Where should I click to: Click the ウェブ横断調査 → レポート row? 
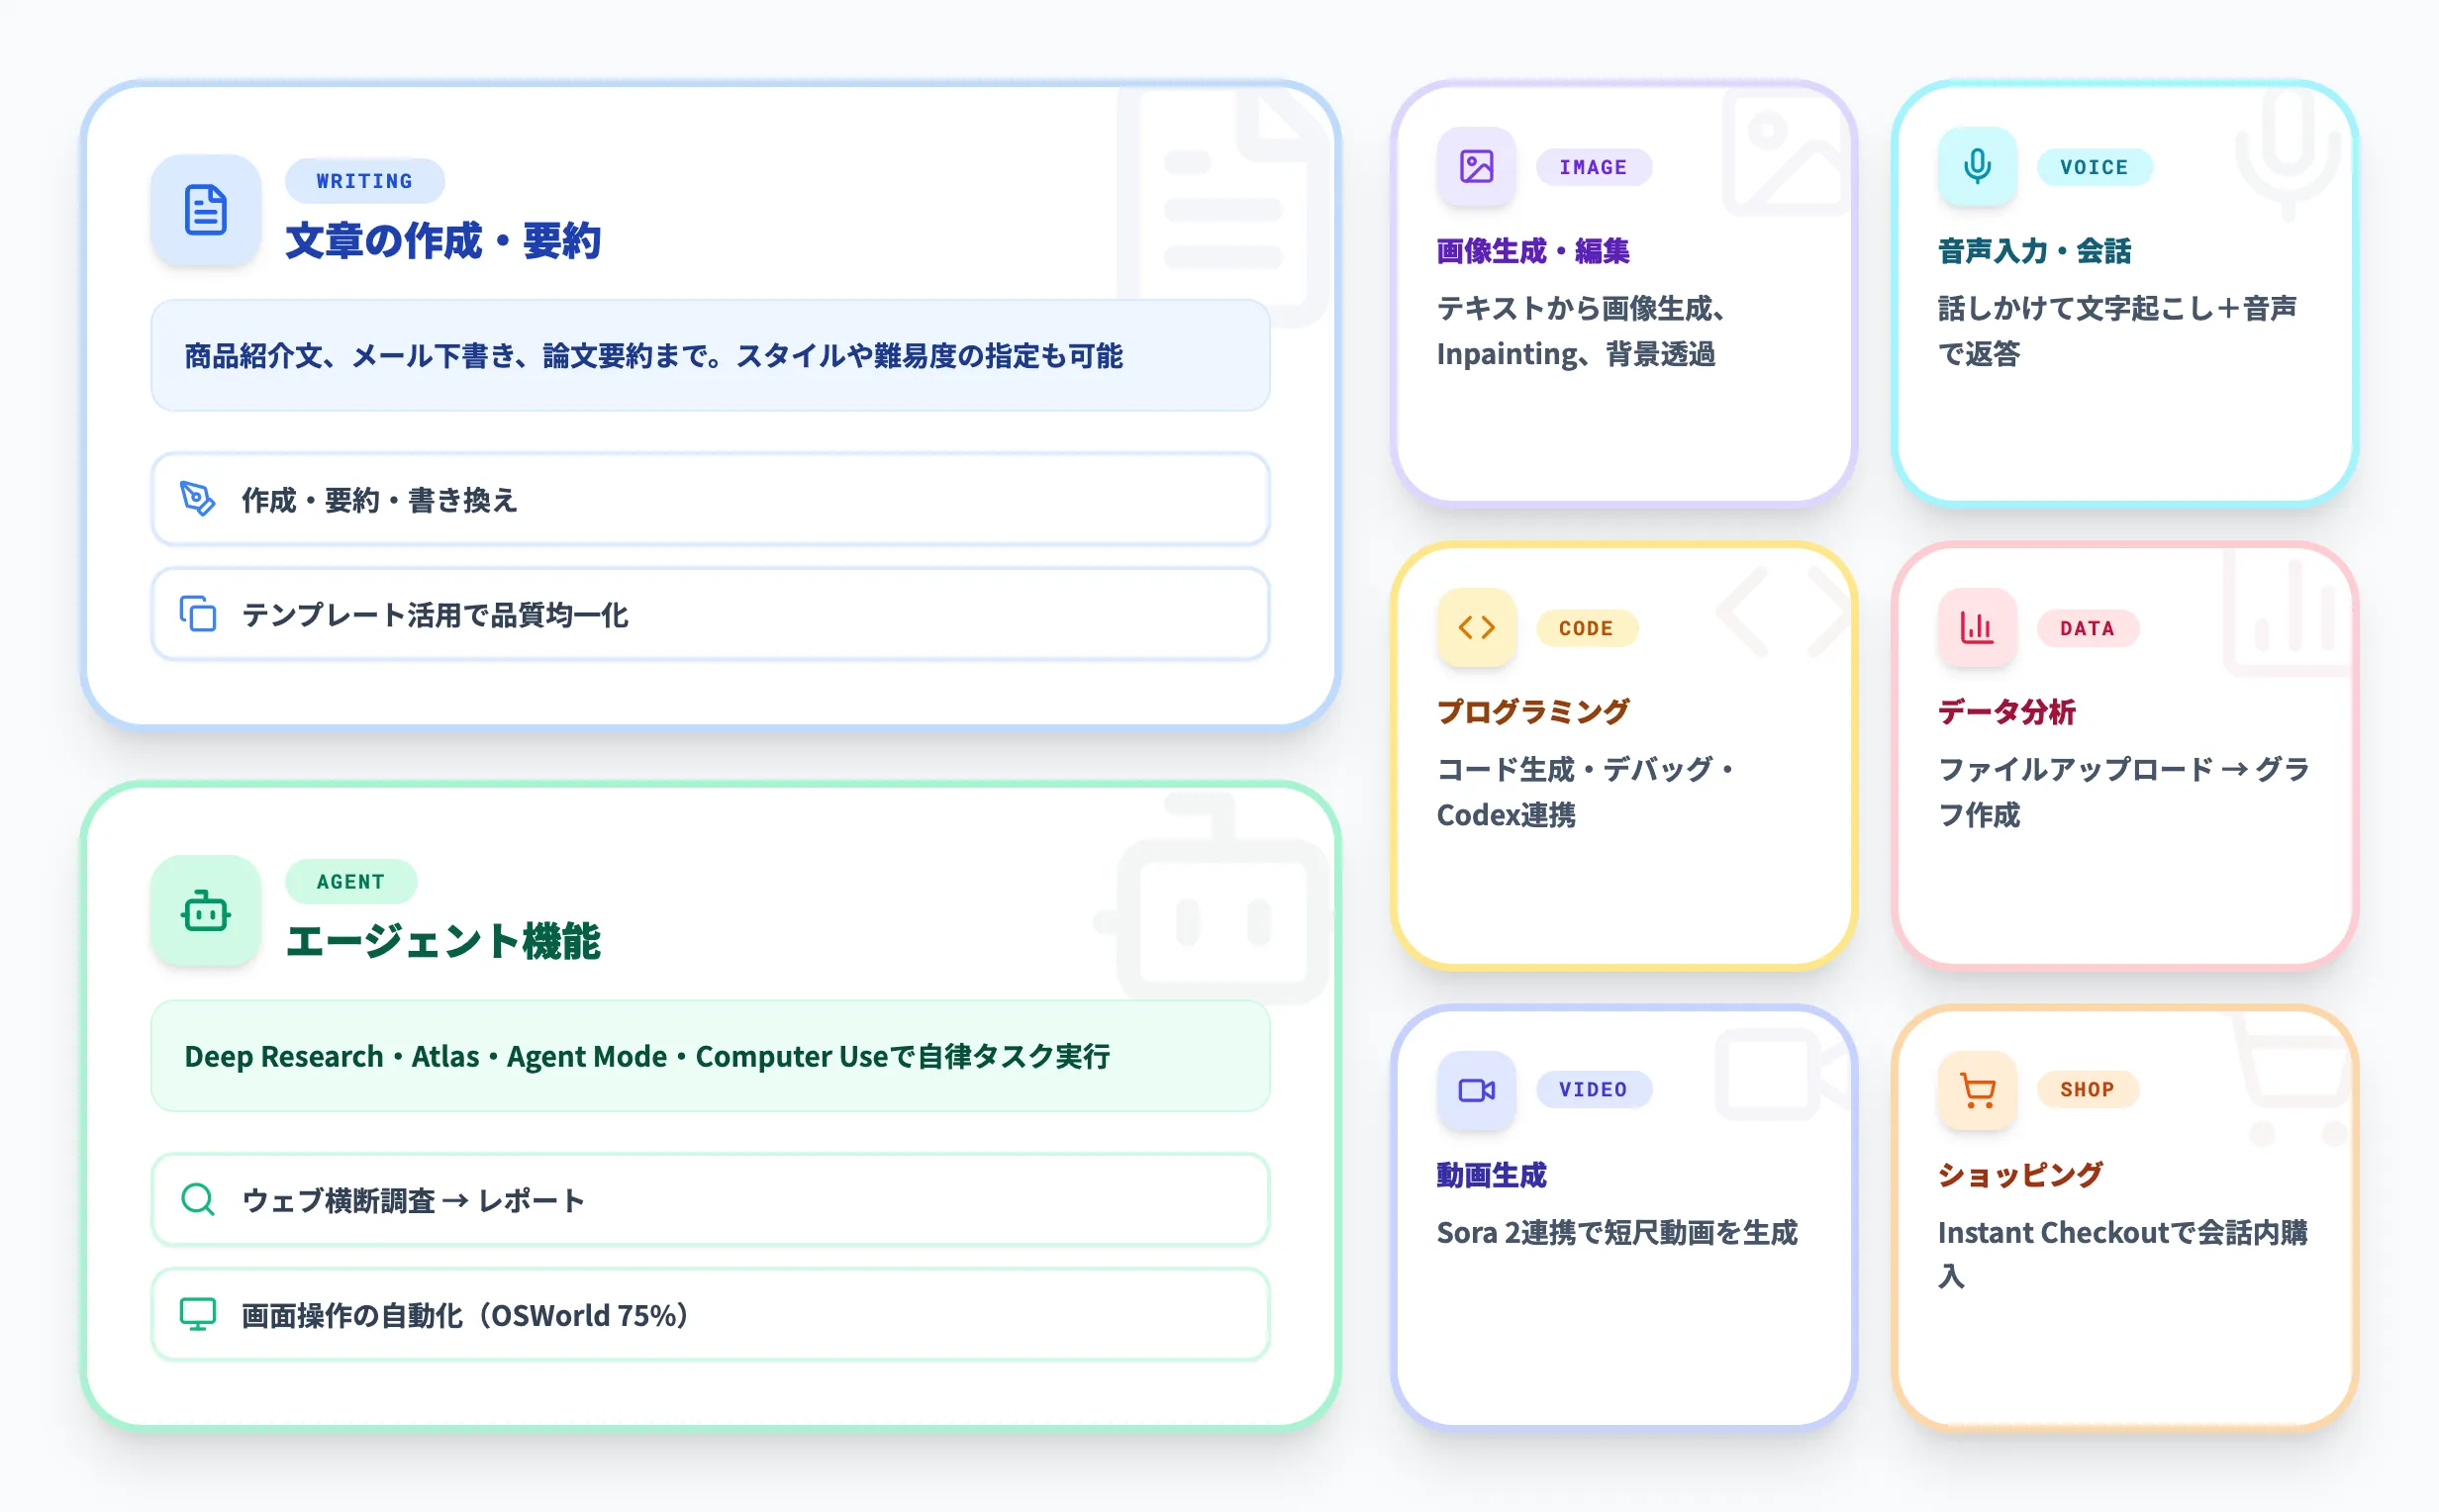[710, 1200]
